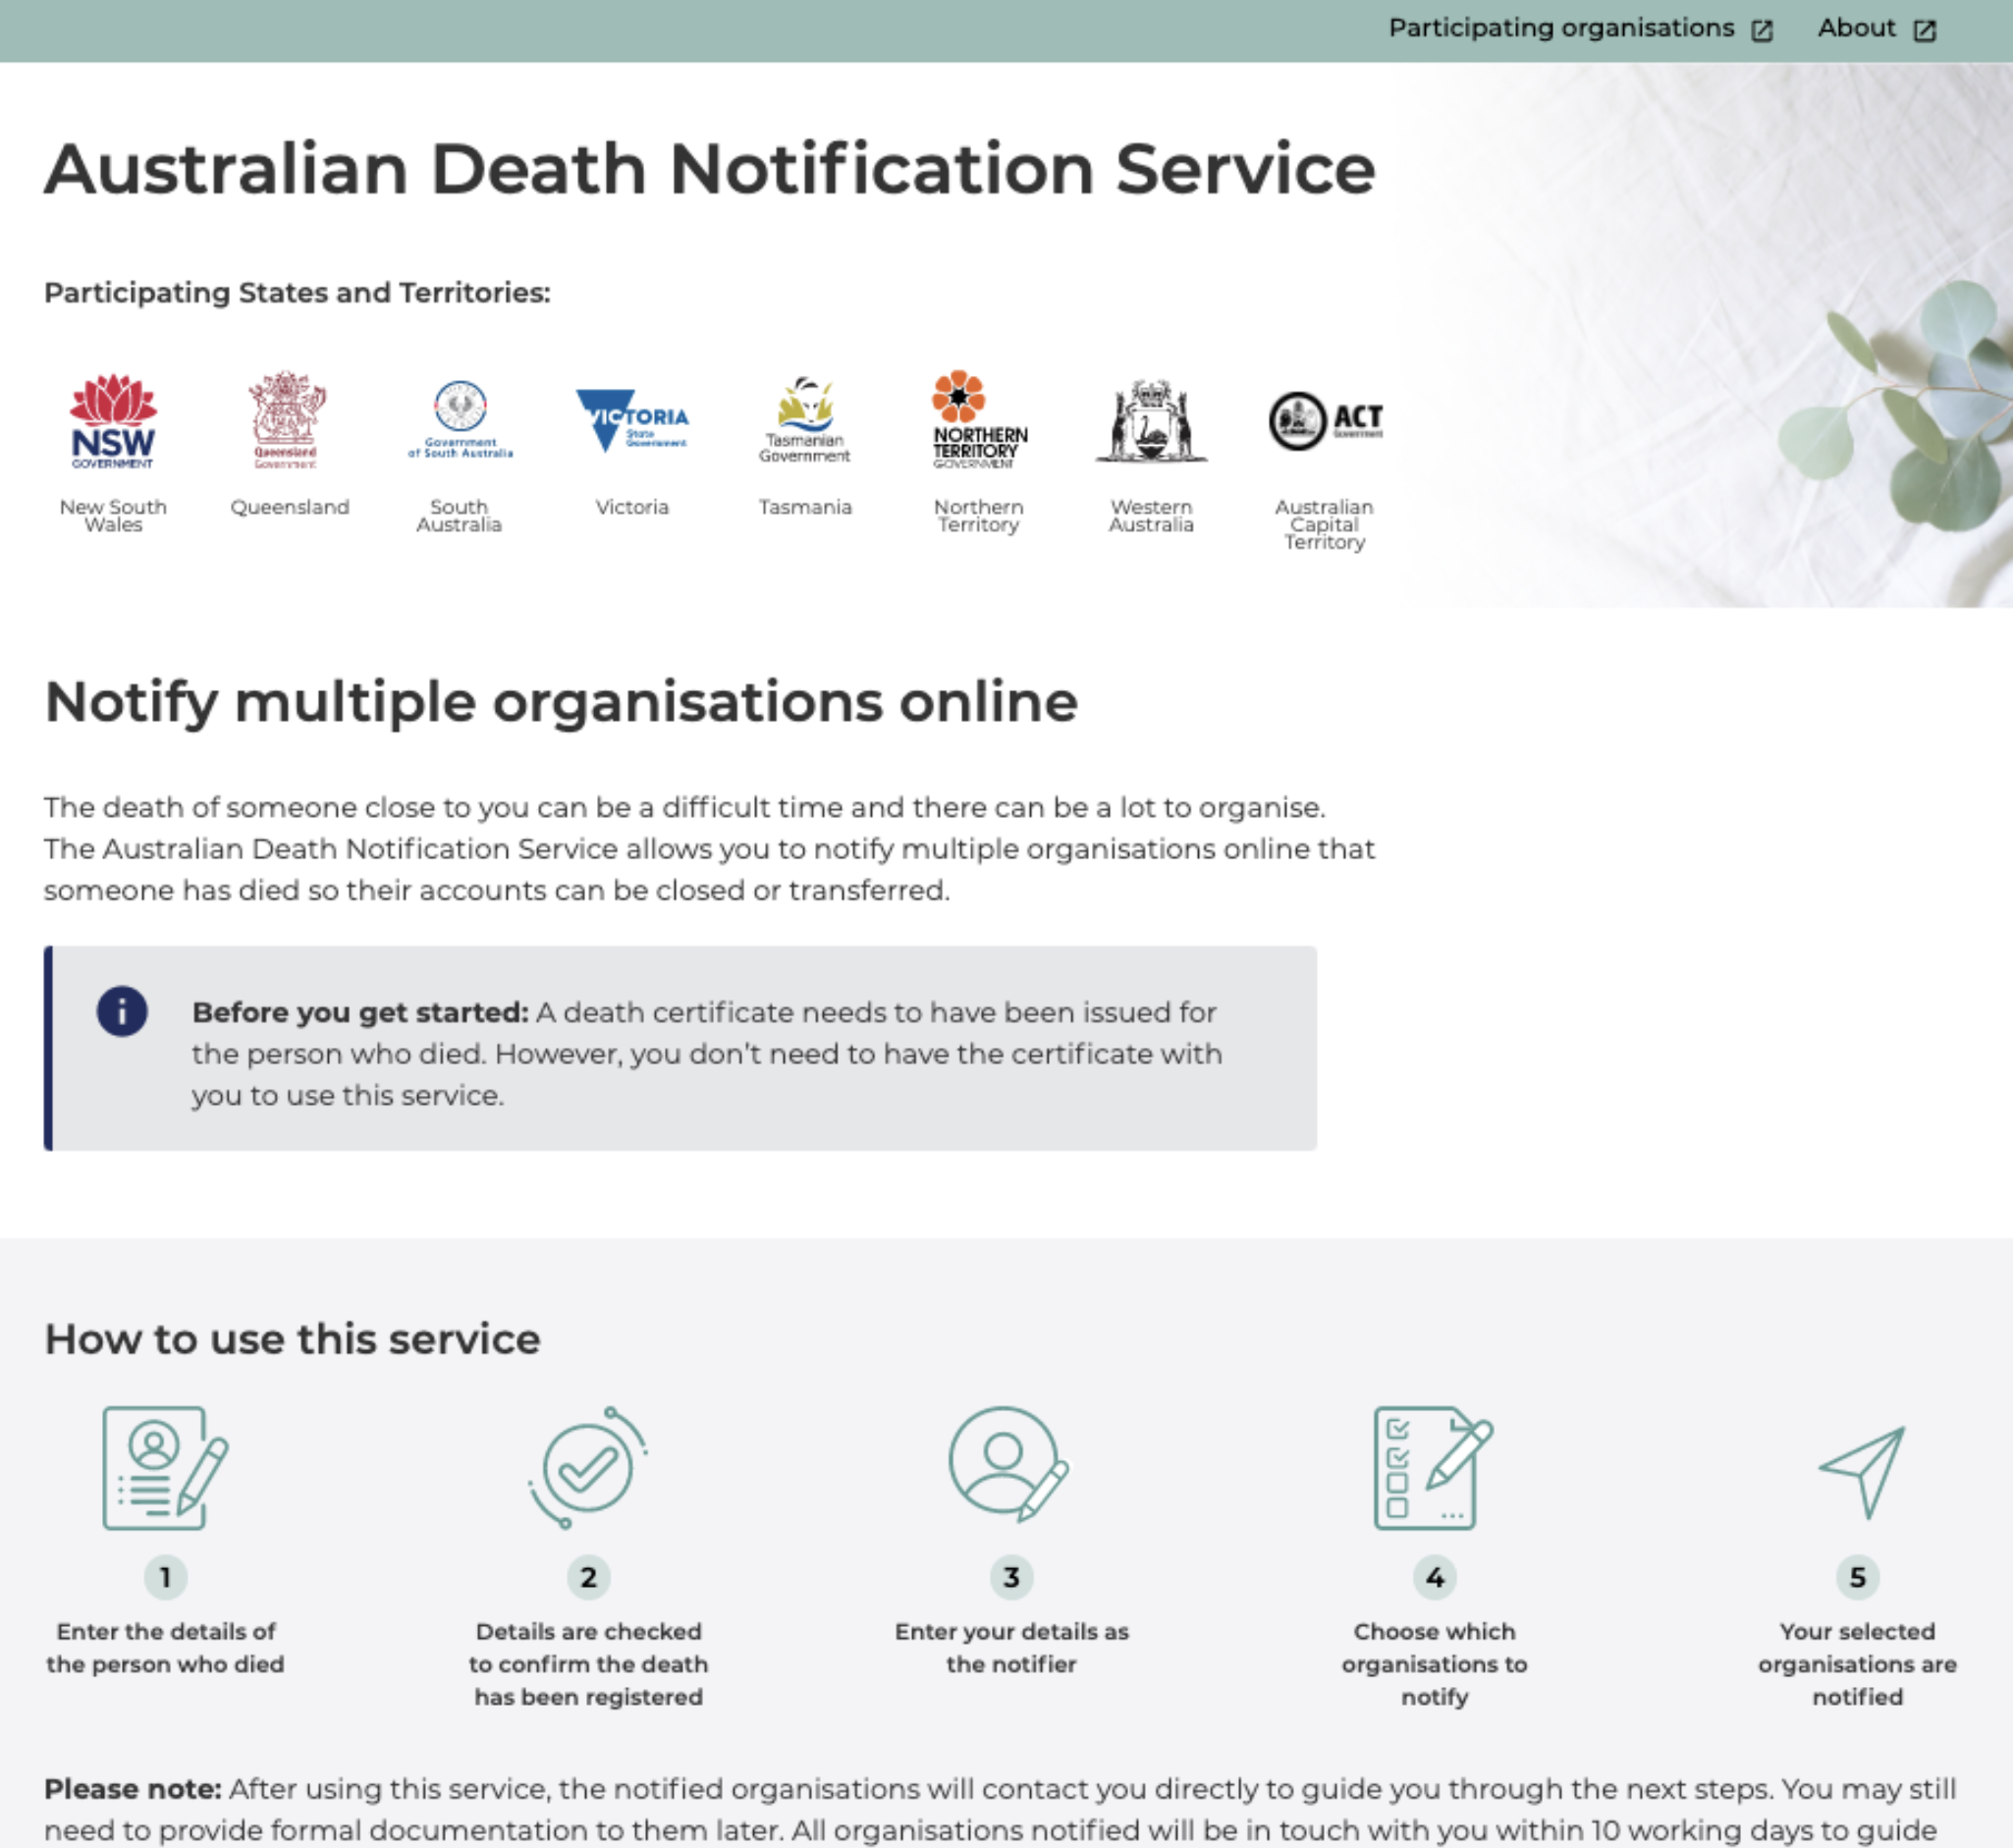
Task: Click the "How to use this service" heading
Action: (292, 1338)
